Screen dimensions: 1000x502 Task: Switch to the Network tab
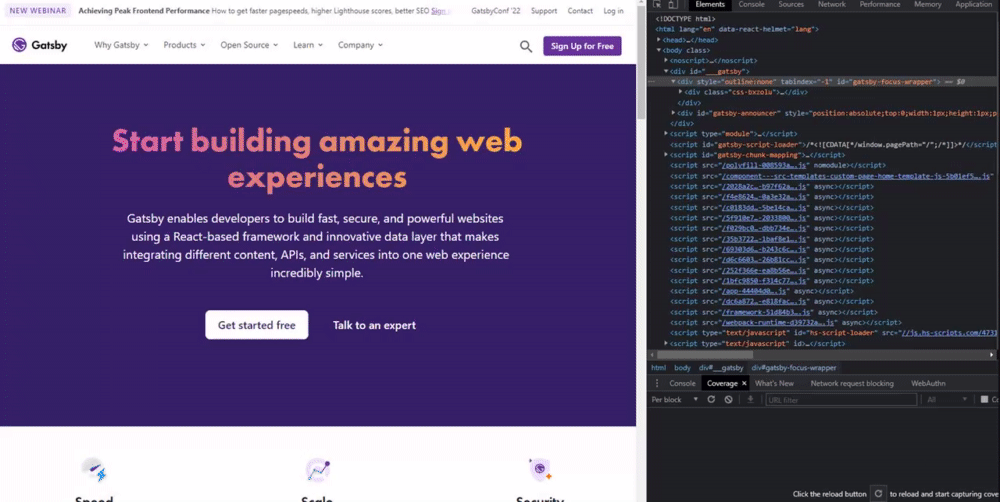(832, 4)
